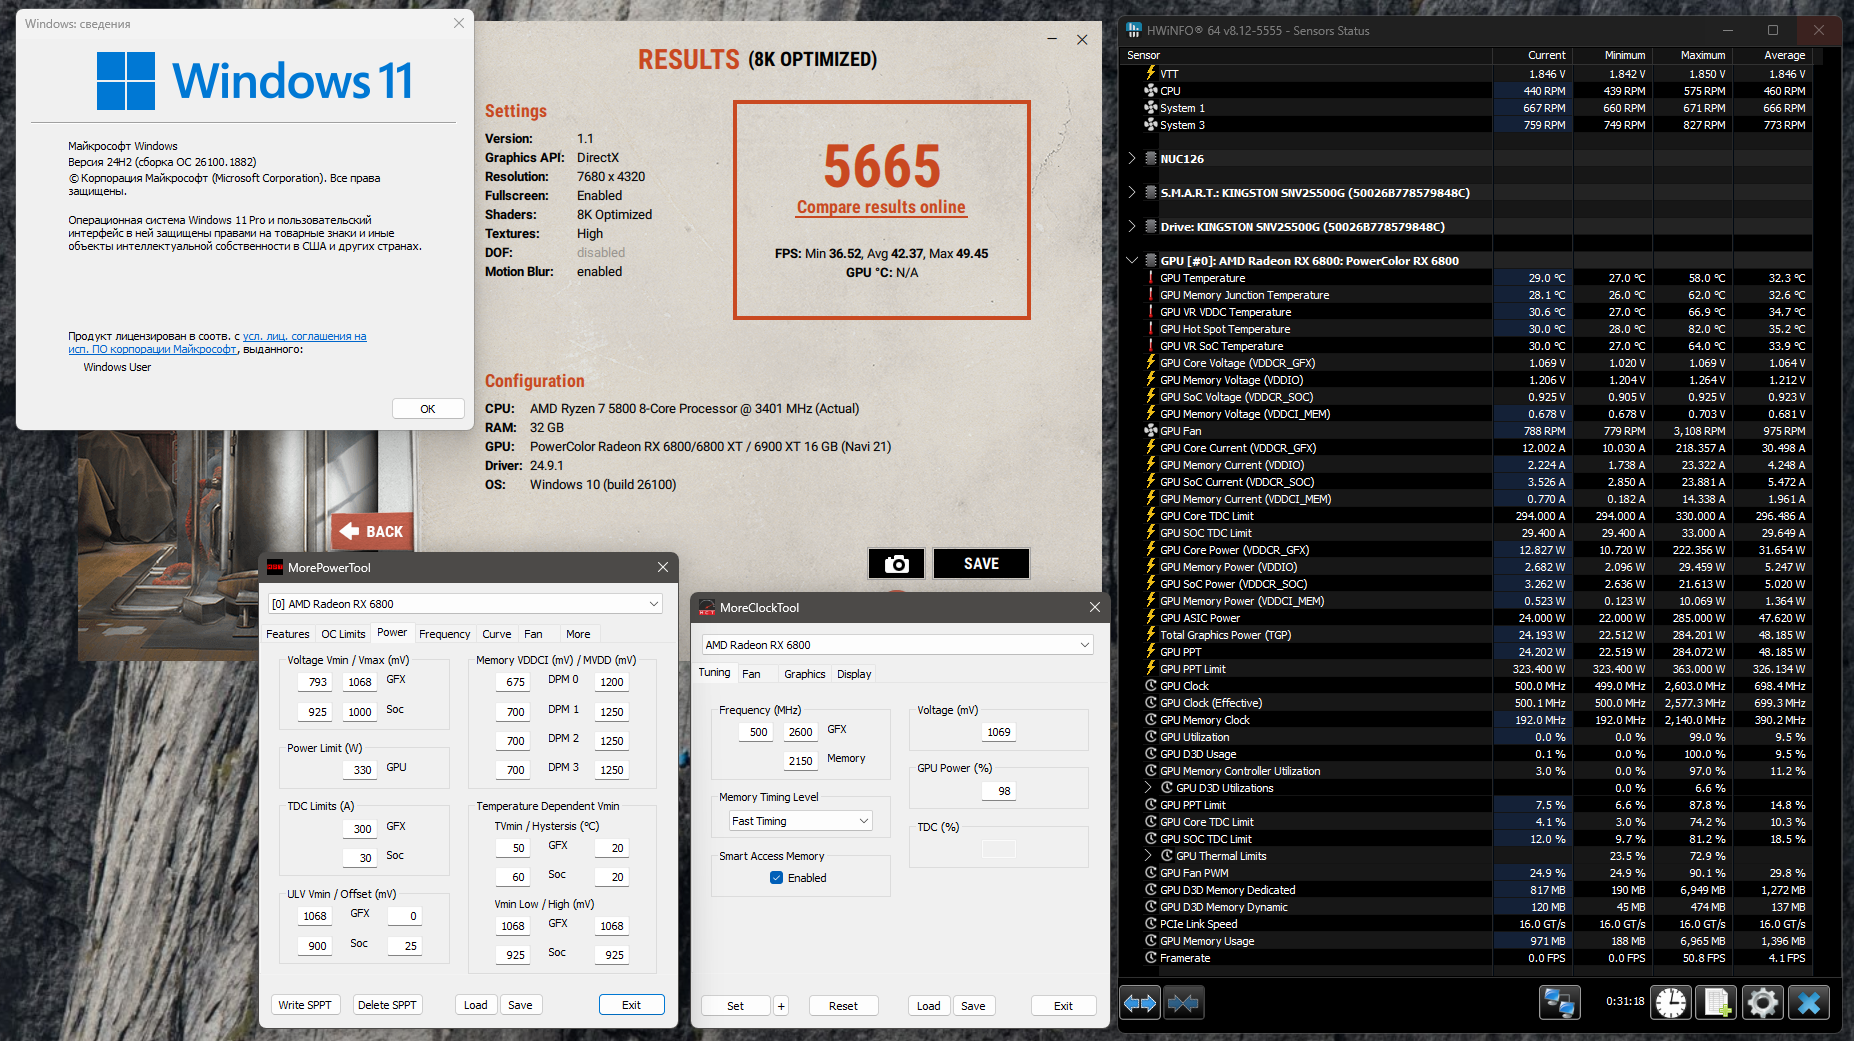Click the MorePowerTool title bar logo
This screenshot has height=1041, width=1854.
[275, 567]
